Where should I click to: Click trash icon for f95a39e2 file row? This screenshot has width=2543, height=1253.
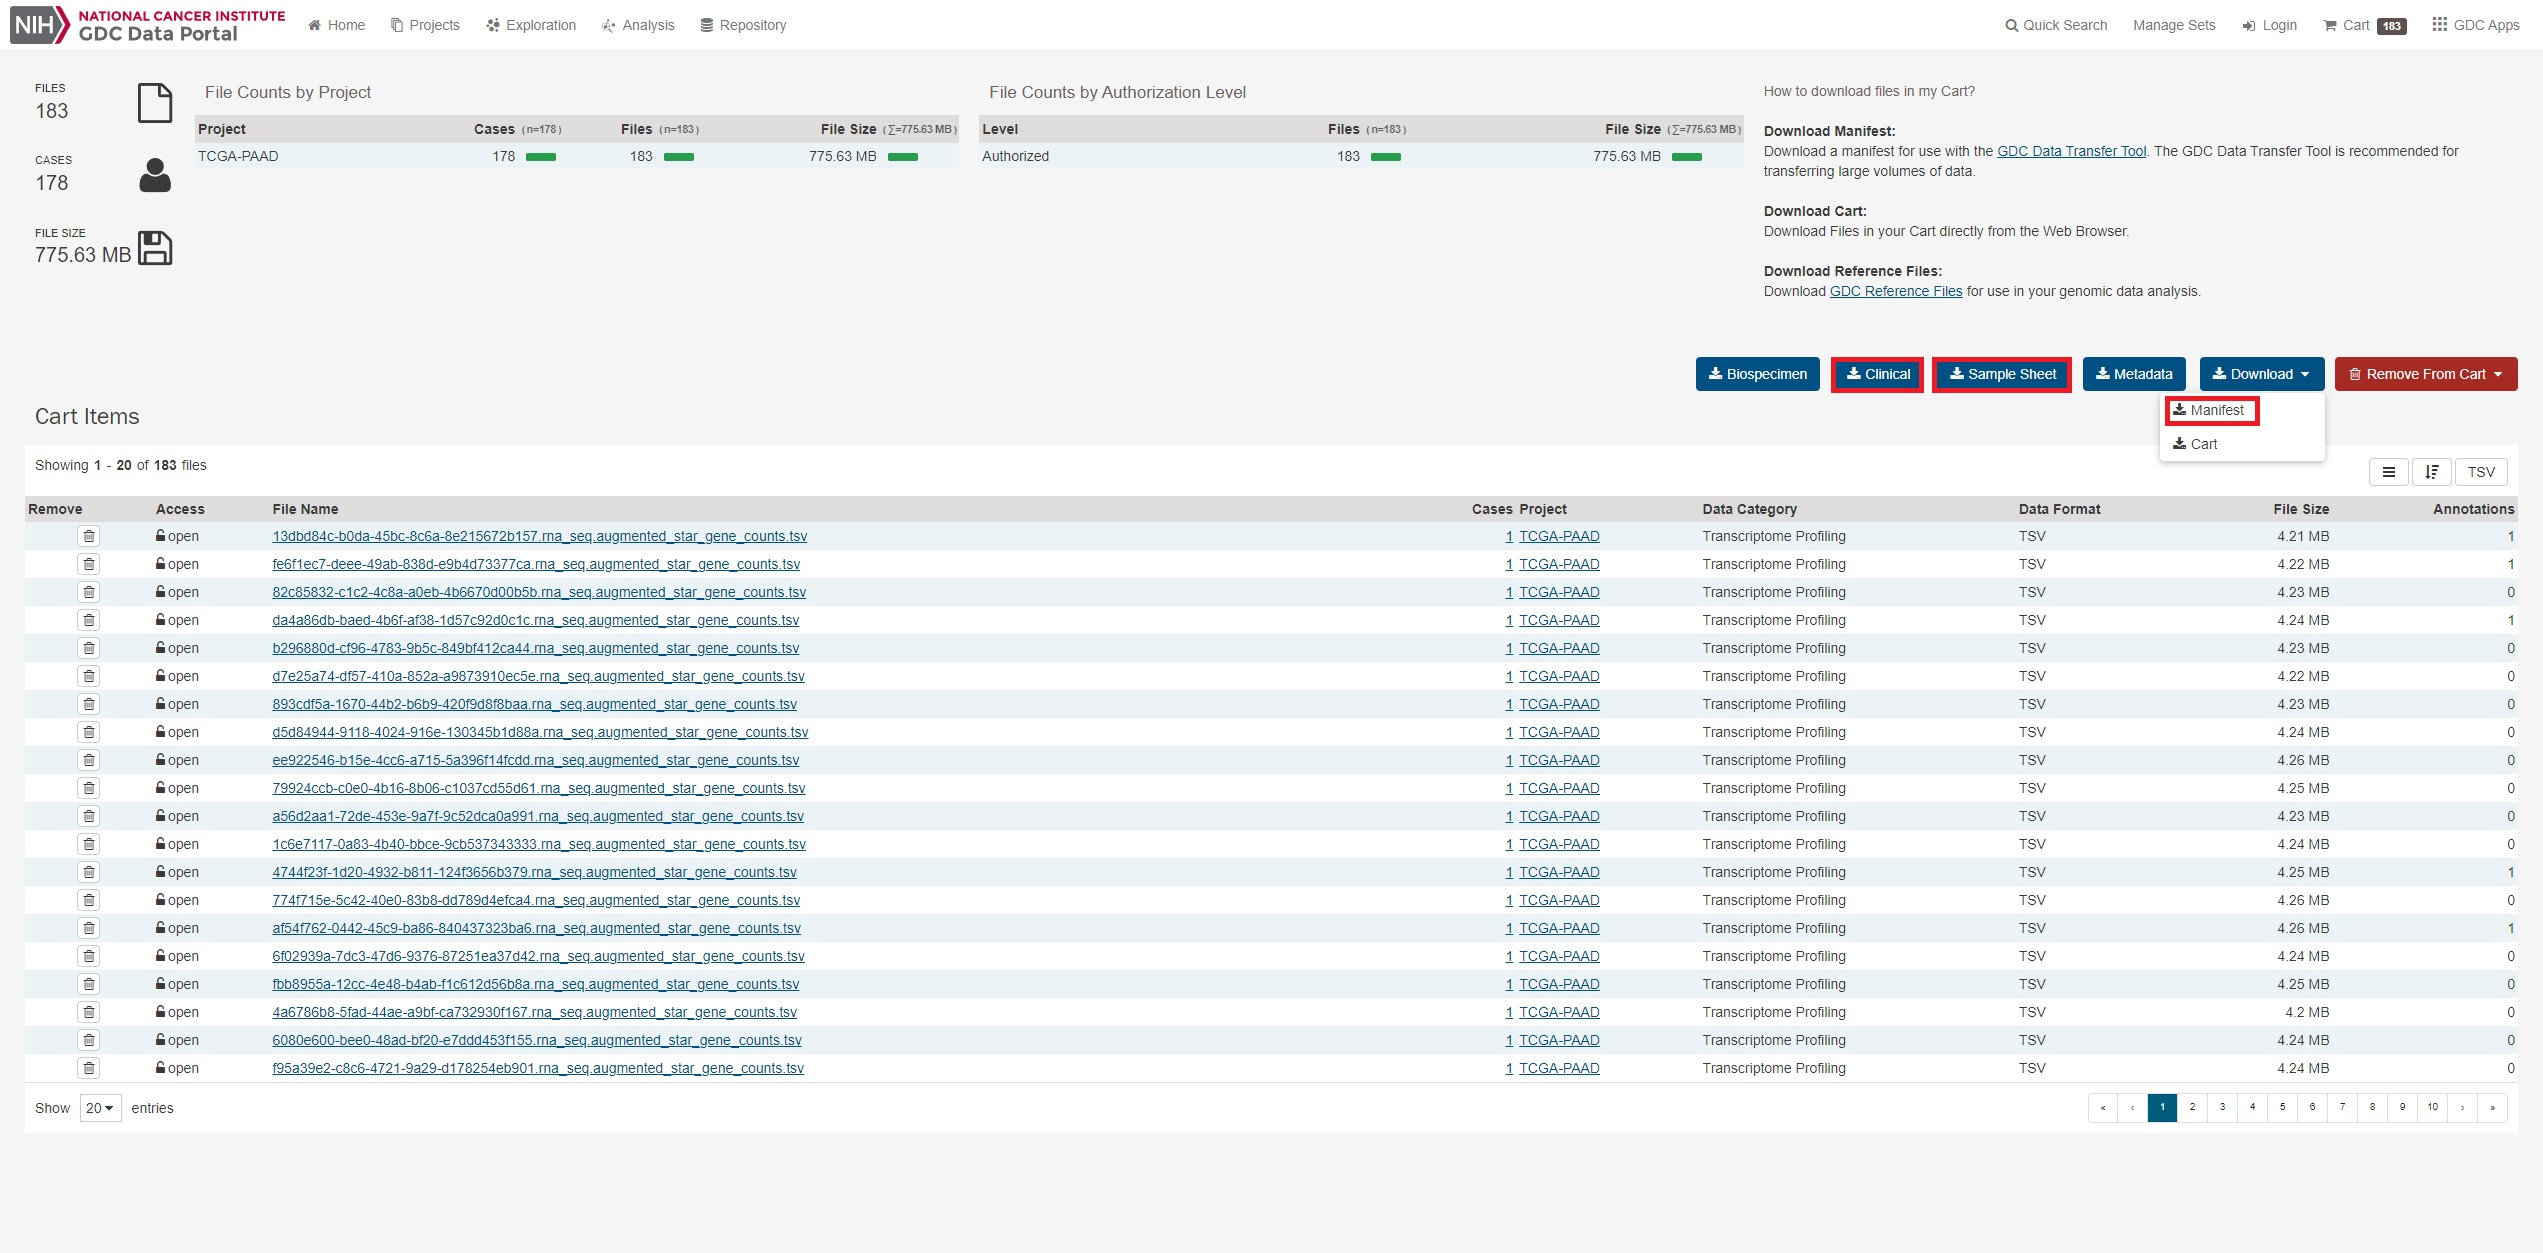tap(89, 1068)
